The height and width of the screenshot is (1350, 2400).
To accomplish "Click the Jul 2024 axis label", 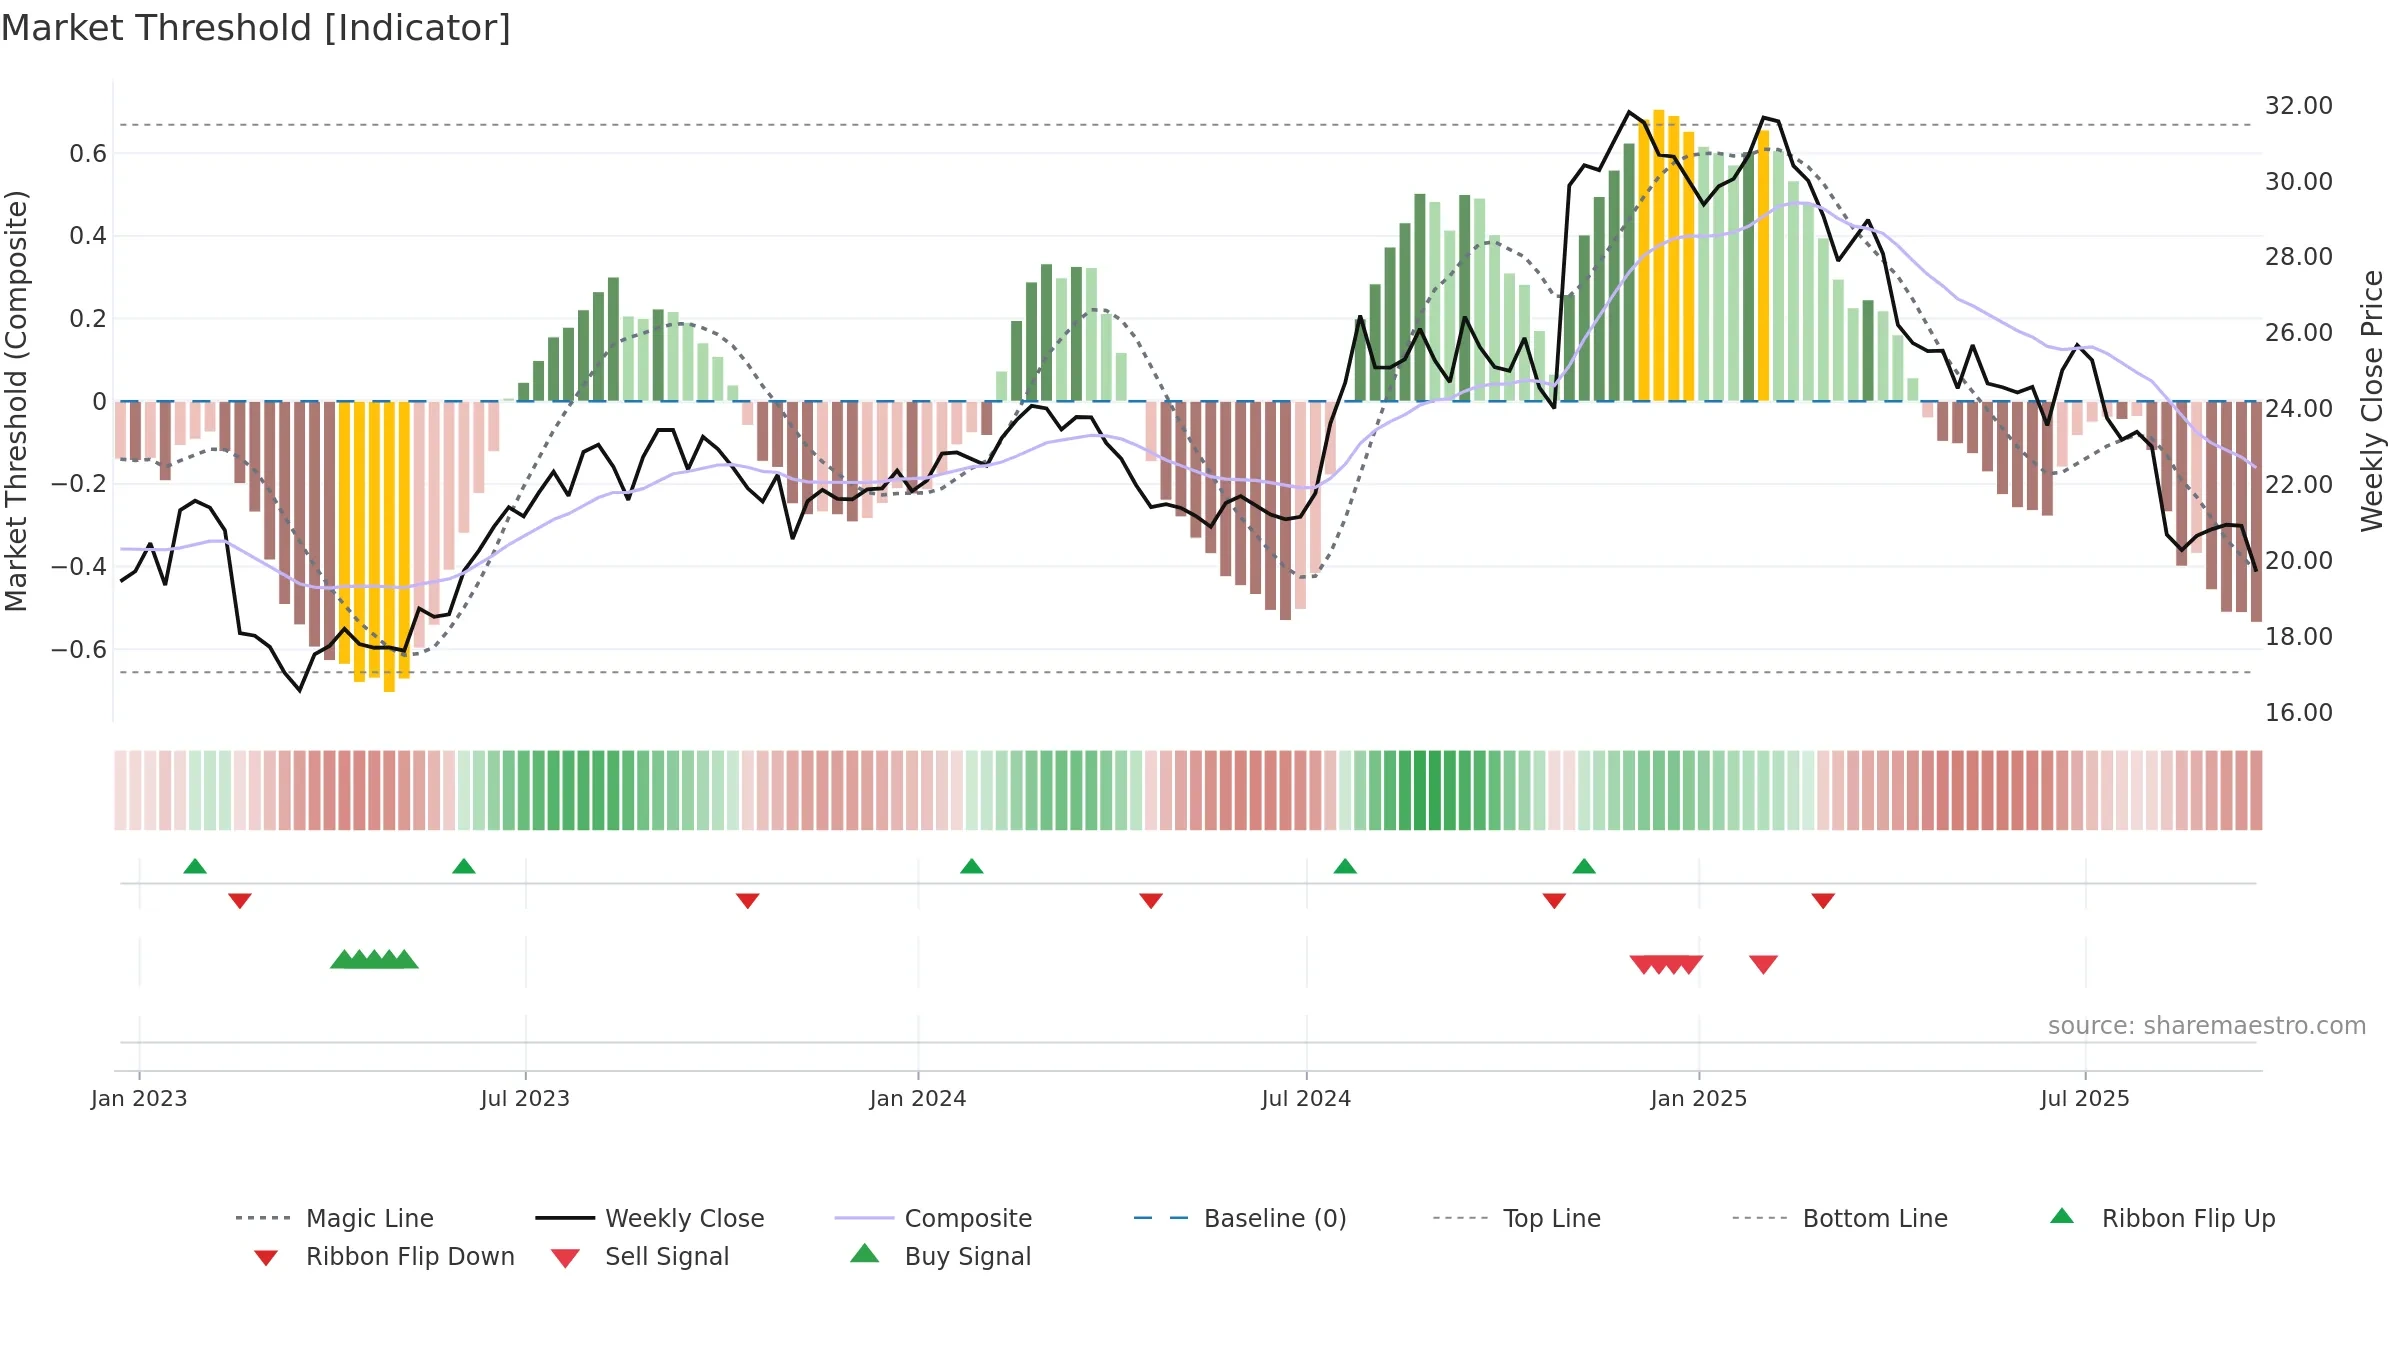I will pyautogui.click(x=1306, y=1099).
